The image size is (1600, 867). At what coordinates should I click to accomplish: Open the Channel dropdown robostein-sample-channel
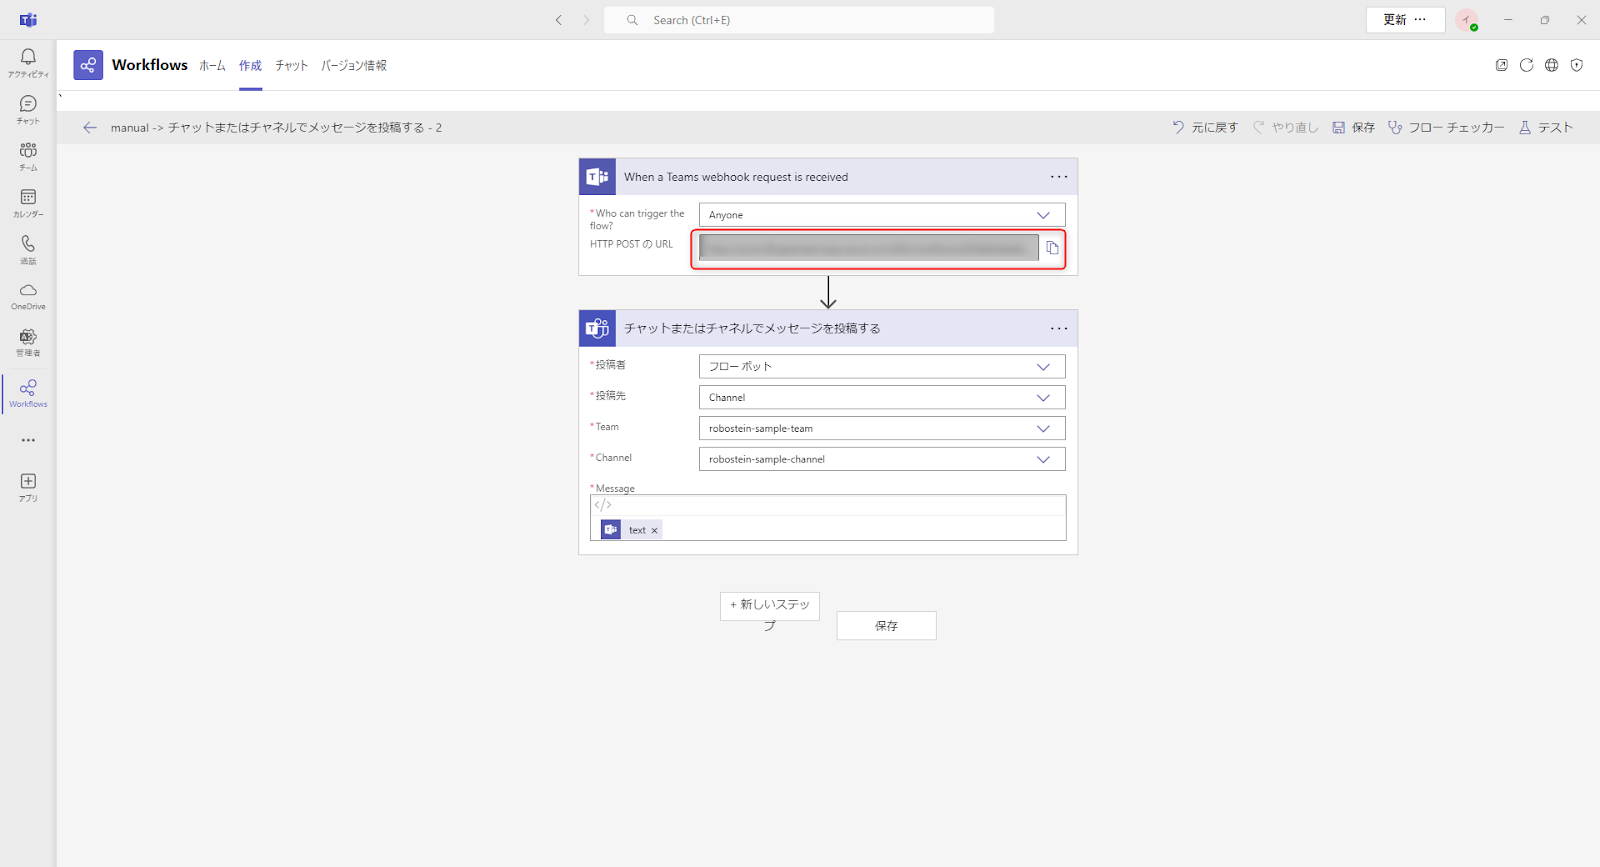[882, 459]
